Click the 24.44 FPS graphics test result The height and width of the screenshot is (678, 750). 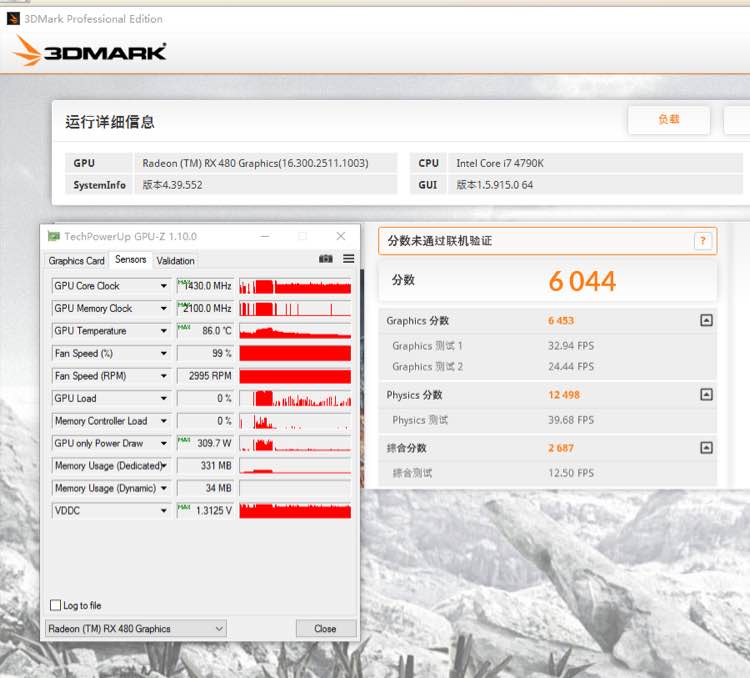pos(571,367)
